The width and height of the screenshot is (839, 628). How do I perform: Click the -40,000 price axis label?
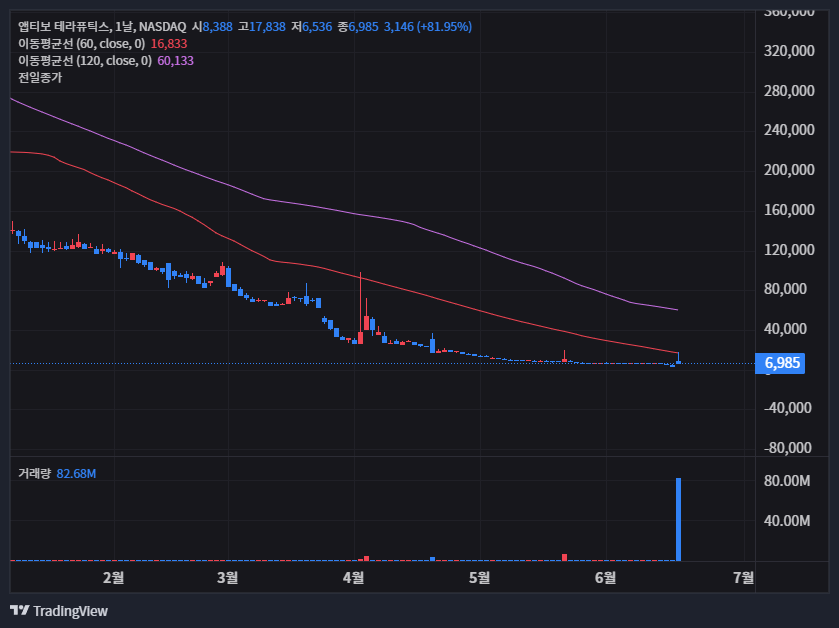click(788, 408)
